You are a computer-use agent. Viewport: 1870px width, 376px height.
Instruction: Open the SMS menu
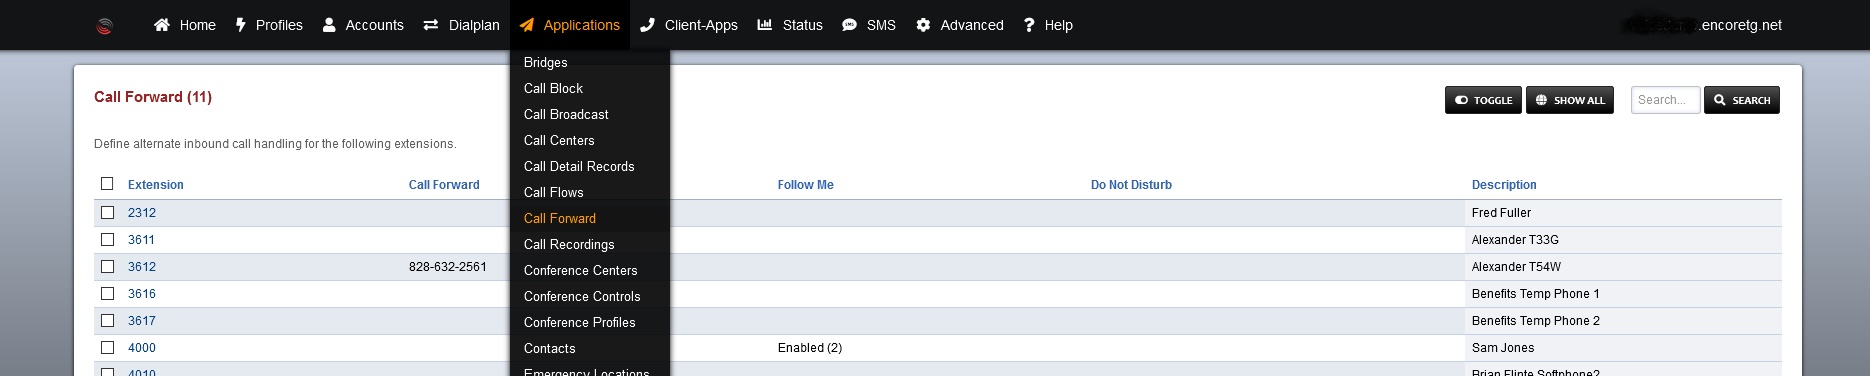(869, 25)
